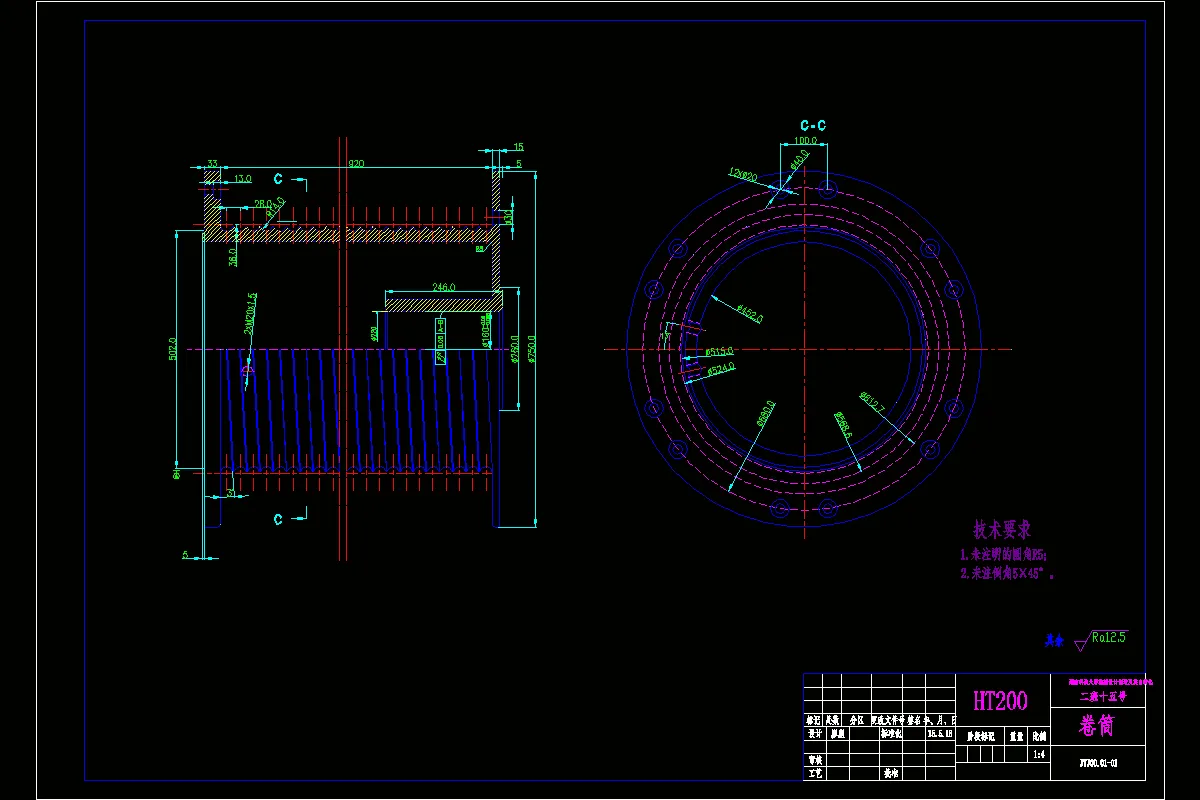Click the 13.0 dimension near left flange
Viewport: 1200px width, 800px height.
pyautogui.click(x=243, y=179)
